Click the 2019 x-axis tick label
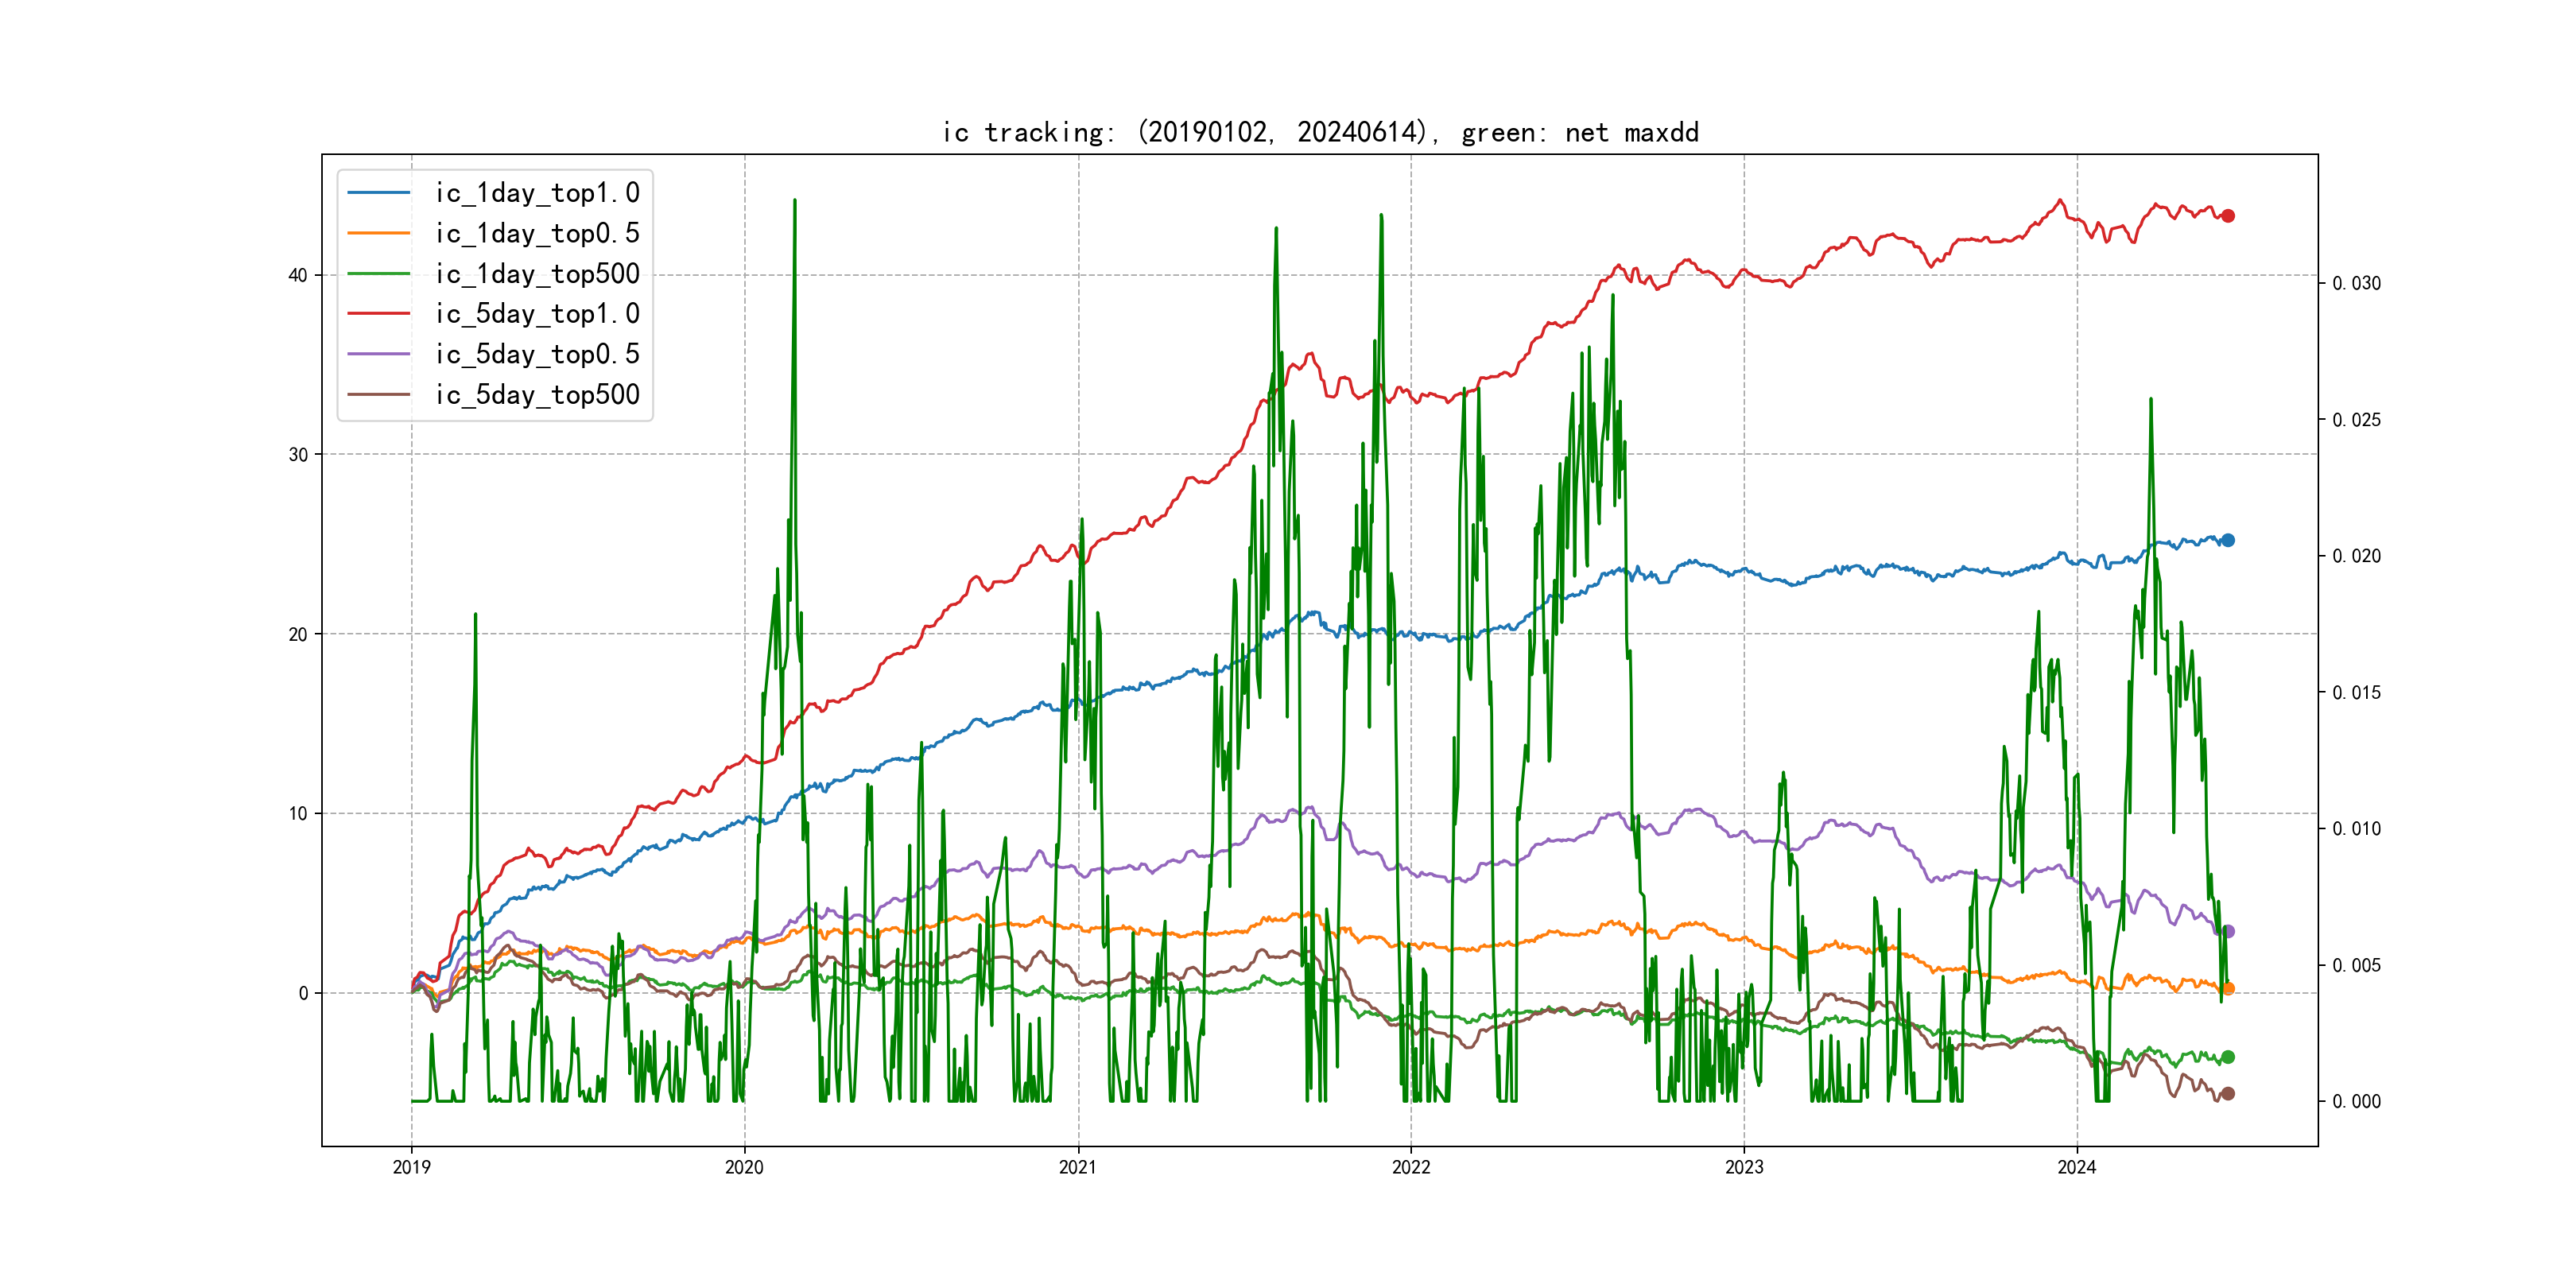 point(411,1167)
